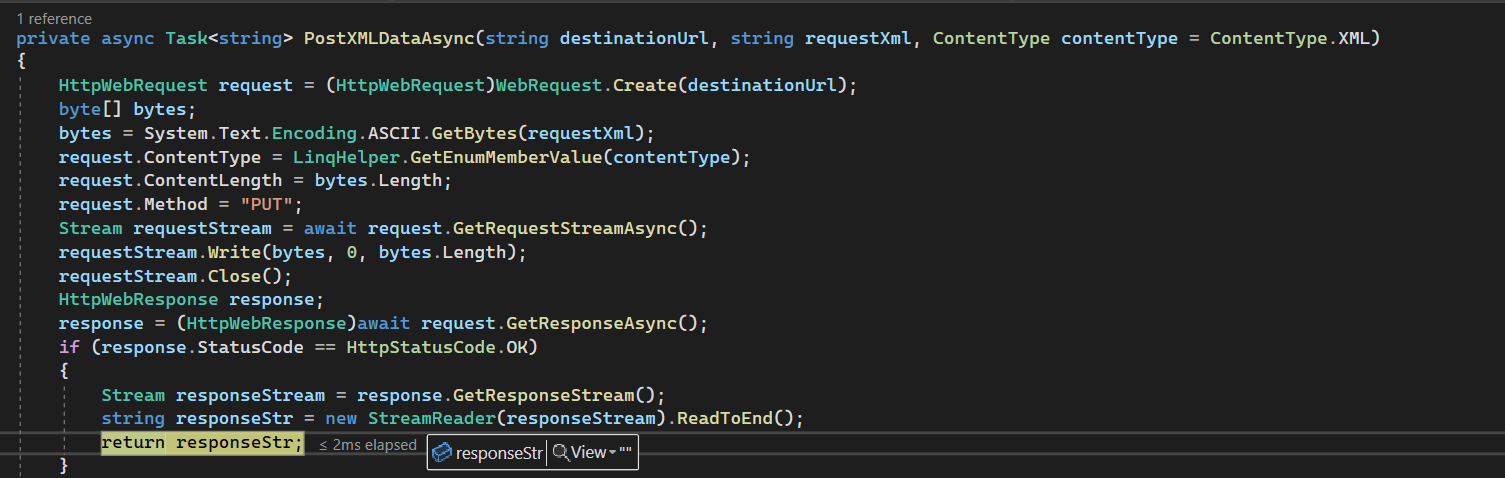Click the PostXMLDataAsync method name
The height and width of the screenshot is (478, 1505).
pos(389,38)
